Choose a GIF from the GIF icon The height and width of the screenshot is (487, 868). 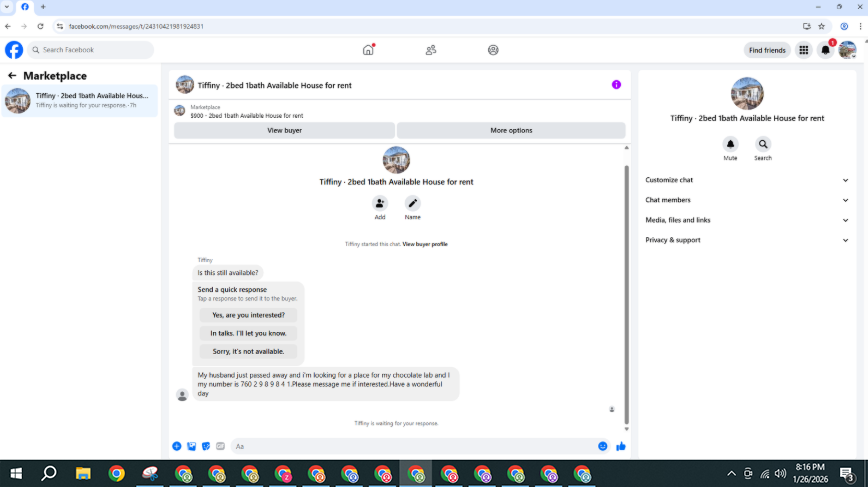coord(220,446)
